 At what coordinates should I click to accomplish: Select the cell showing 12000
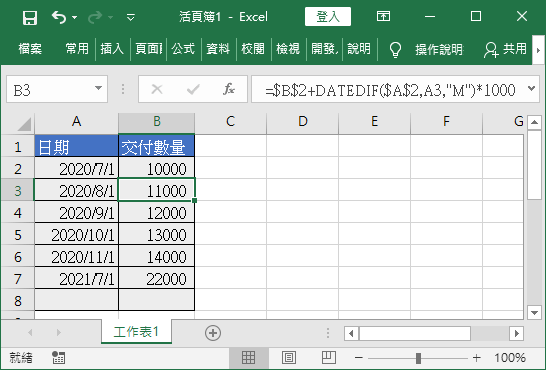coord(157,212)
